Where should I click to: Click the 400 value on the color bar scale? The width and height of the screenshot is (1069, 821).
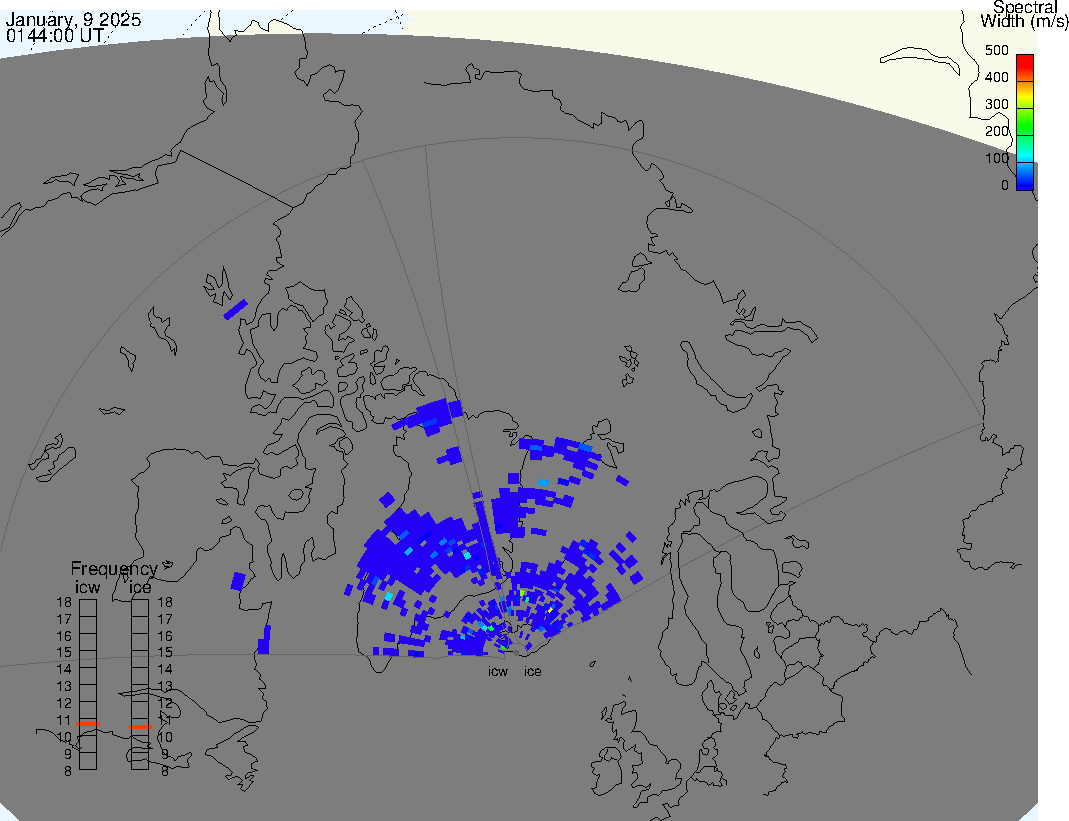tap(996, 77)
